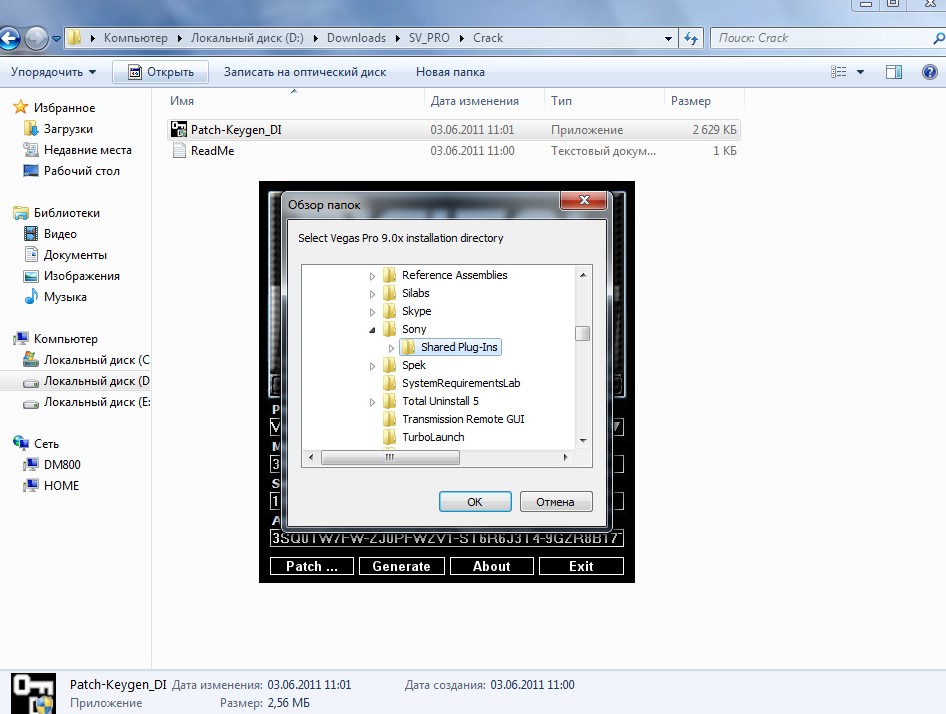Screen dimensions: 946x714
Task: Expand the Total Uninstall 5 folder
Action: (x=372, y=402)
